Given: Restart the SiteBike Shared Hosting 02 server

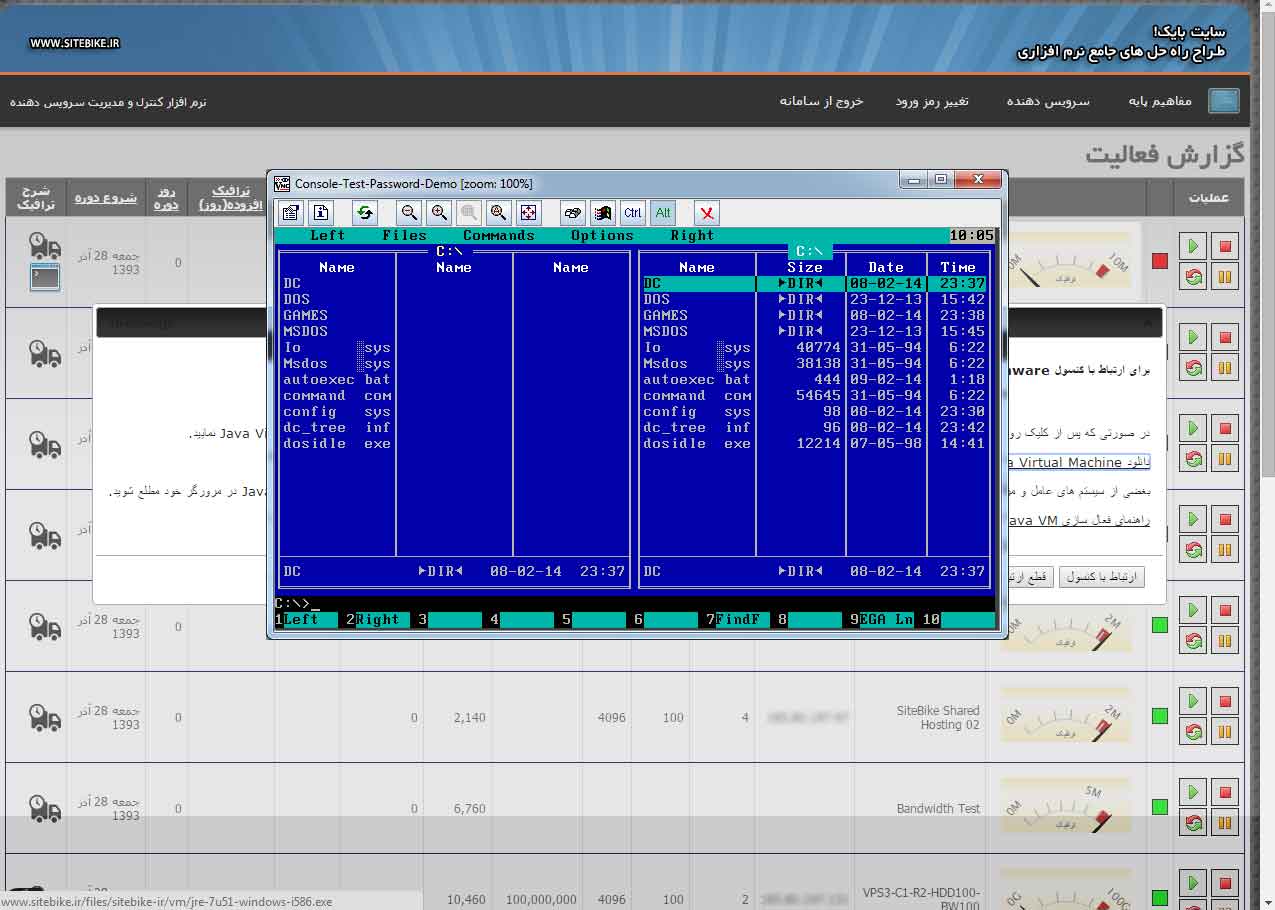Looking at the screenshot, I should click(x=1192, y=732).
